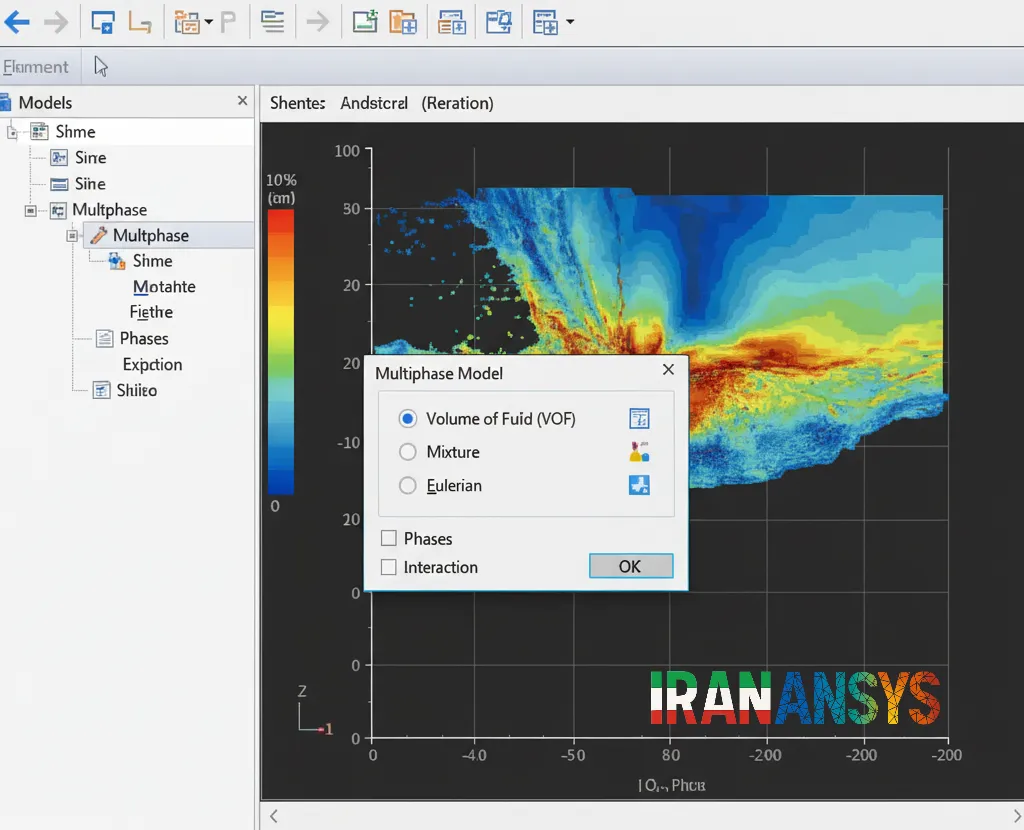Select the Eulerian radio button
The width and height of the screenshot is (1024, 830).
(408, 485)
